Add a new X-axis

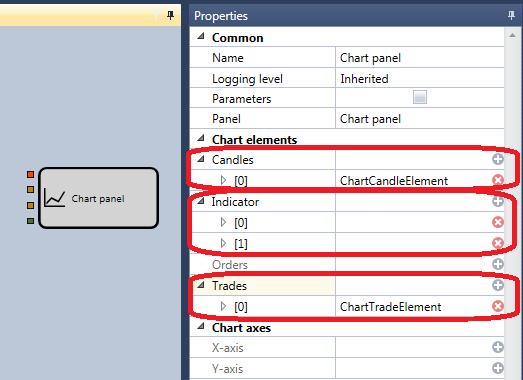click(x=498, y=347)
